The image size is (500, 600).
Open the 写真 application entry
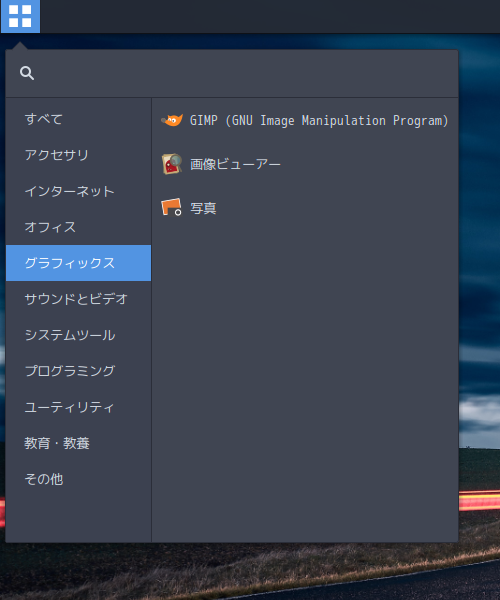point(305,207)
